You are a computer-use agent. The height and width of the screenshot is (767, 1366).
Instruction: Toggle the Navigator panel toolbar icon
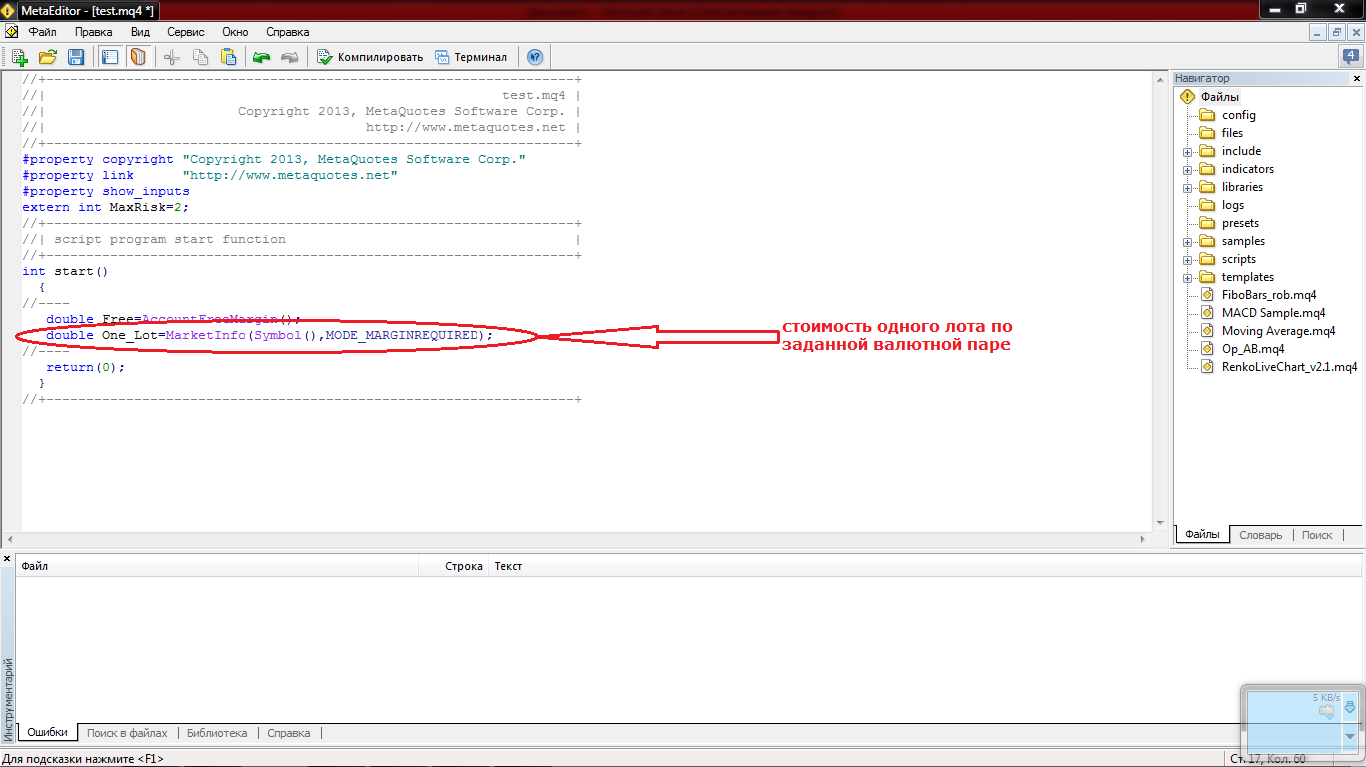pyautogui.click(x=110, y=57)
